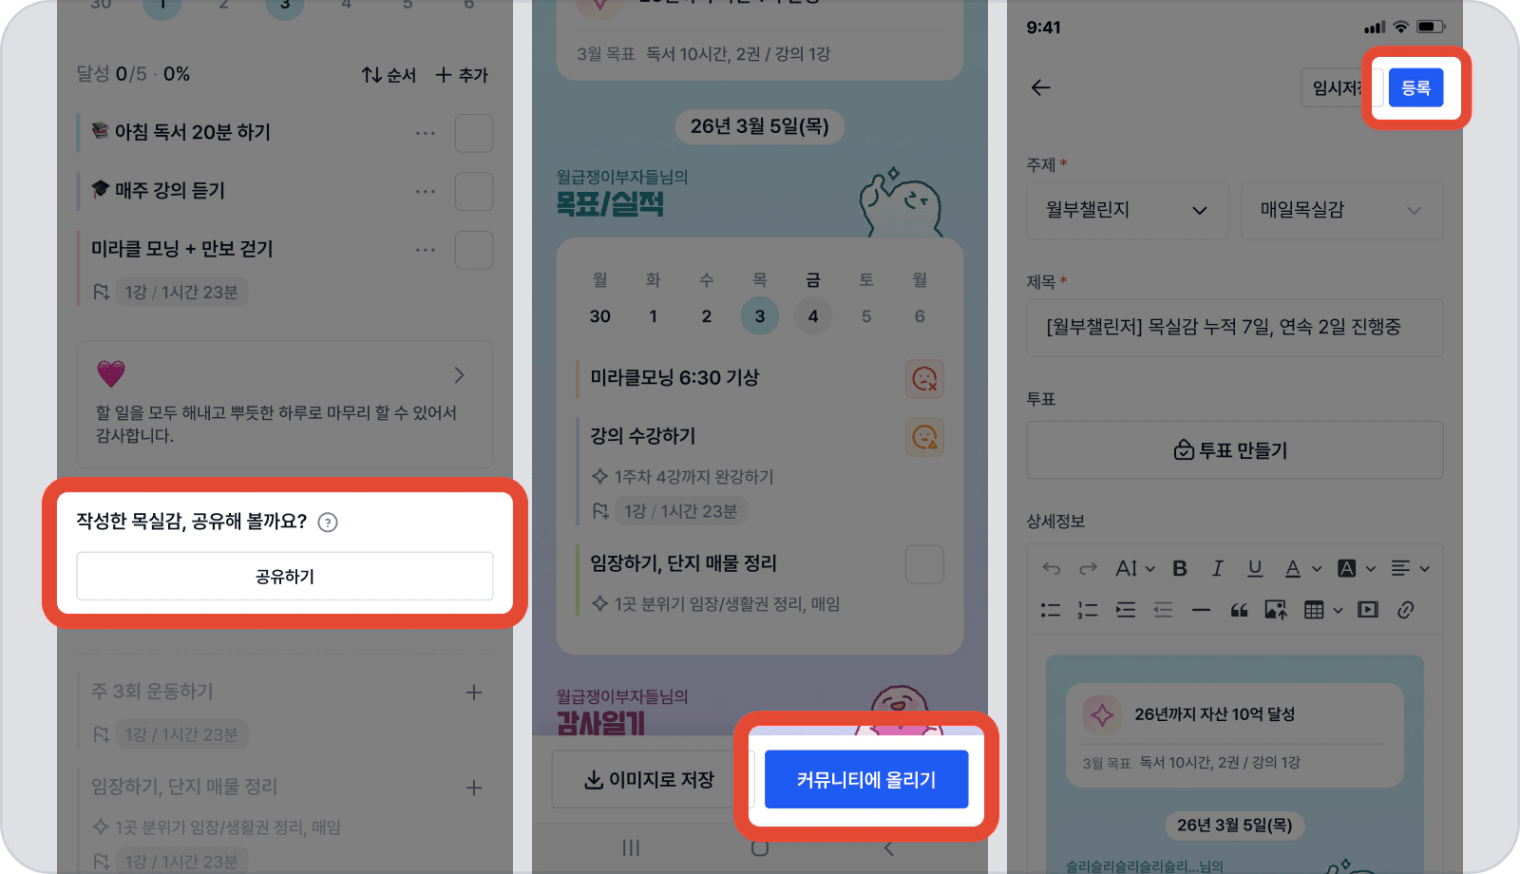Expand the table insert dropdown arrow
Screen dimensions: 1520x874
tap(1338, 610)
